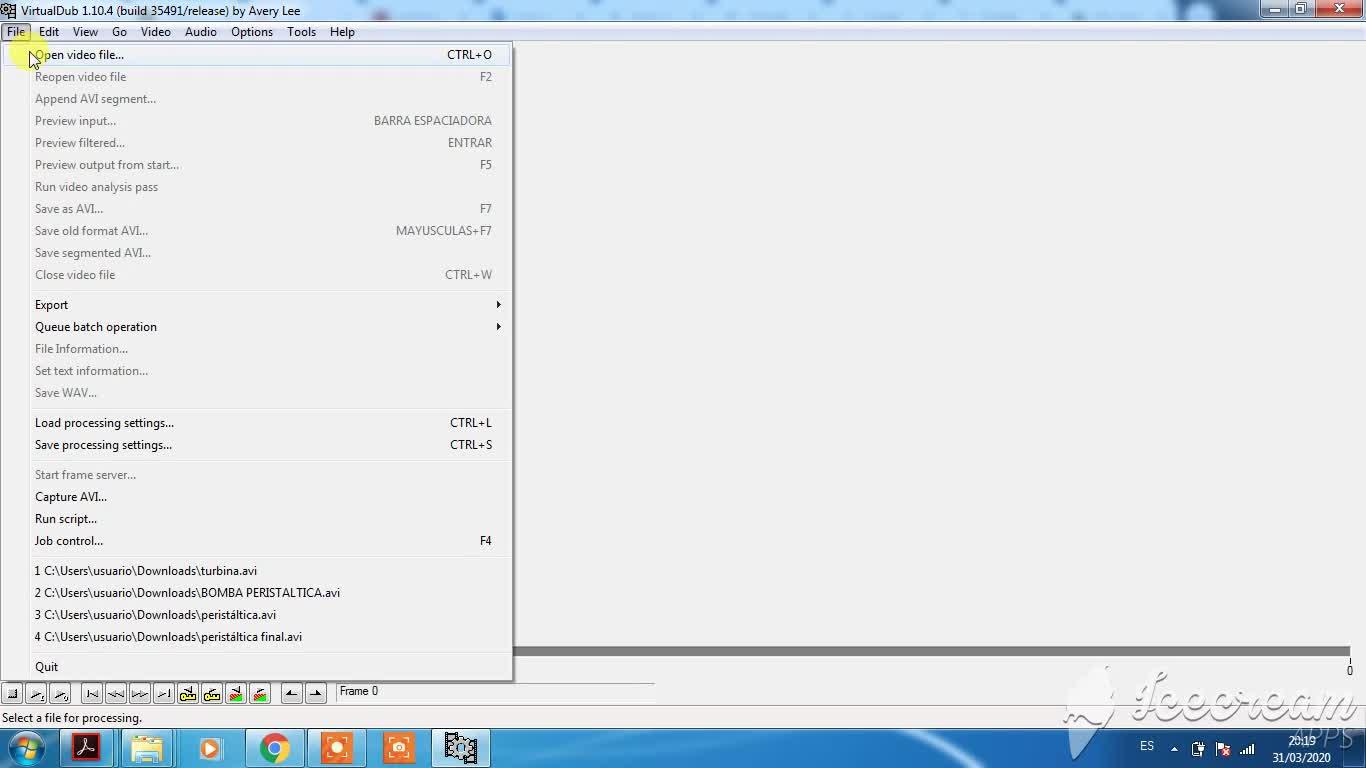Click the ES language indicator

click(1147, 746)
